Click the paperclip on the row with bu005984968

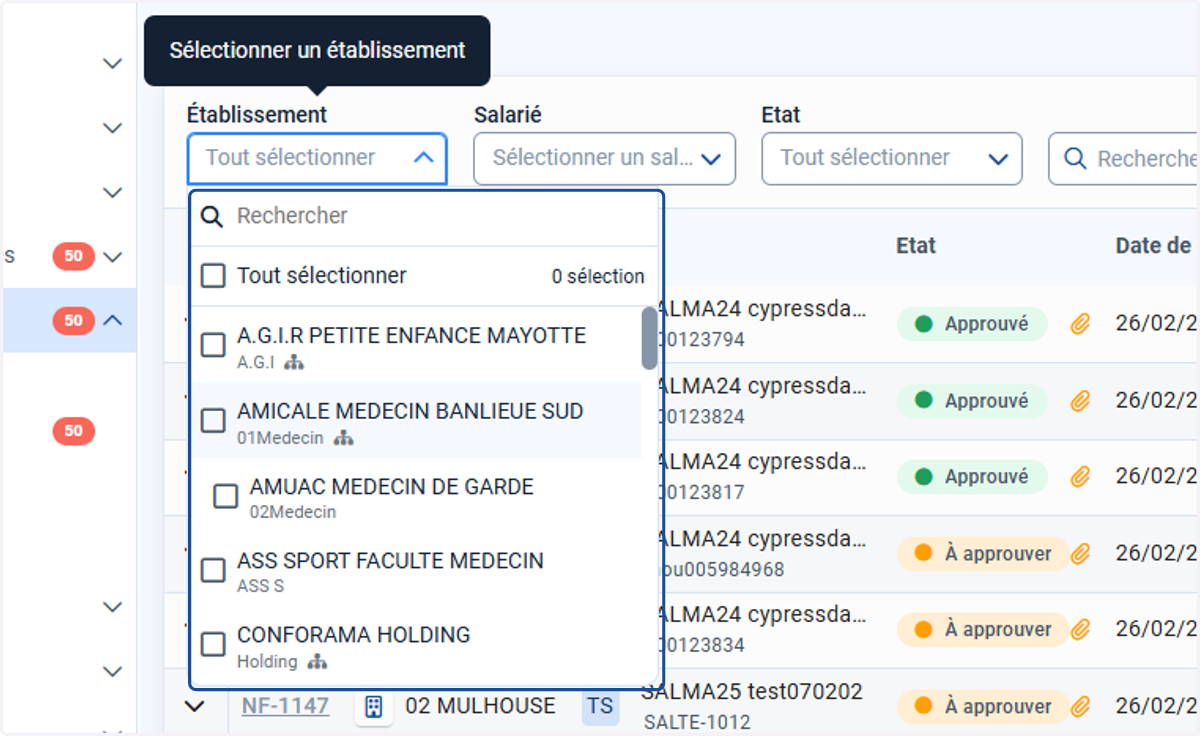[x=1080, y=553]
